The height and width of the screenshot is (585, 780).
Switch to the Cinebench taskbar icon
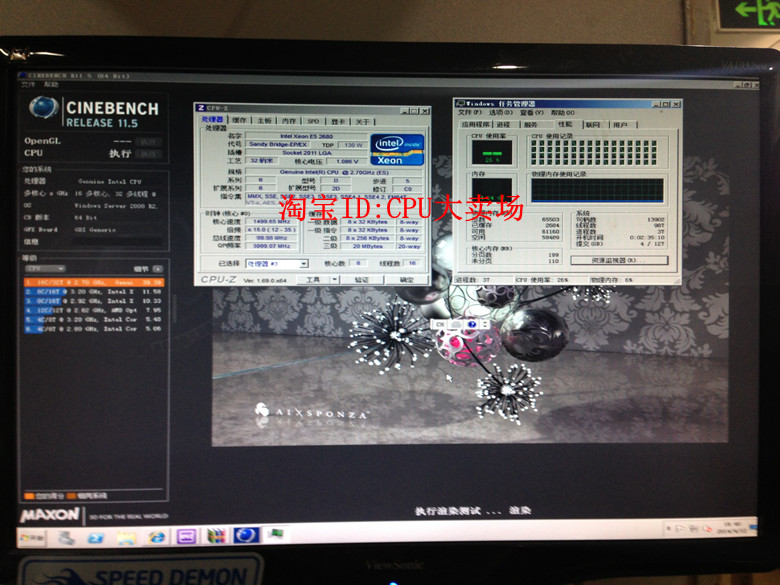click(x=246, y=535)
